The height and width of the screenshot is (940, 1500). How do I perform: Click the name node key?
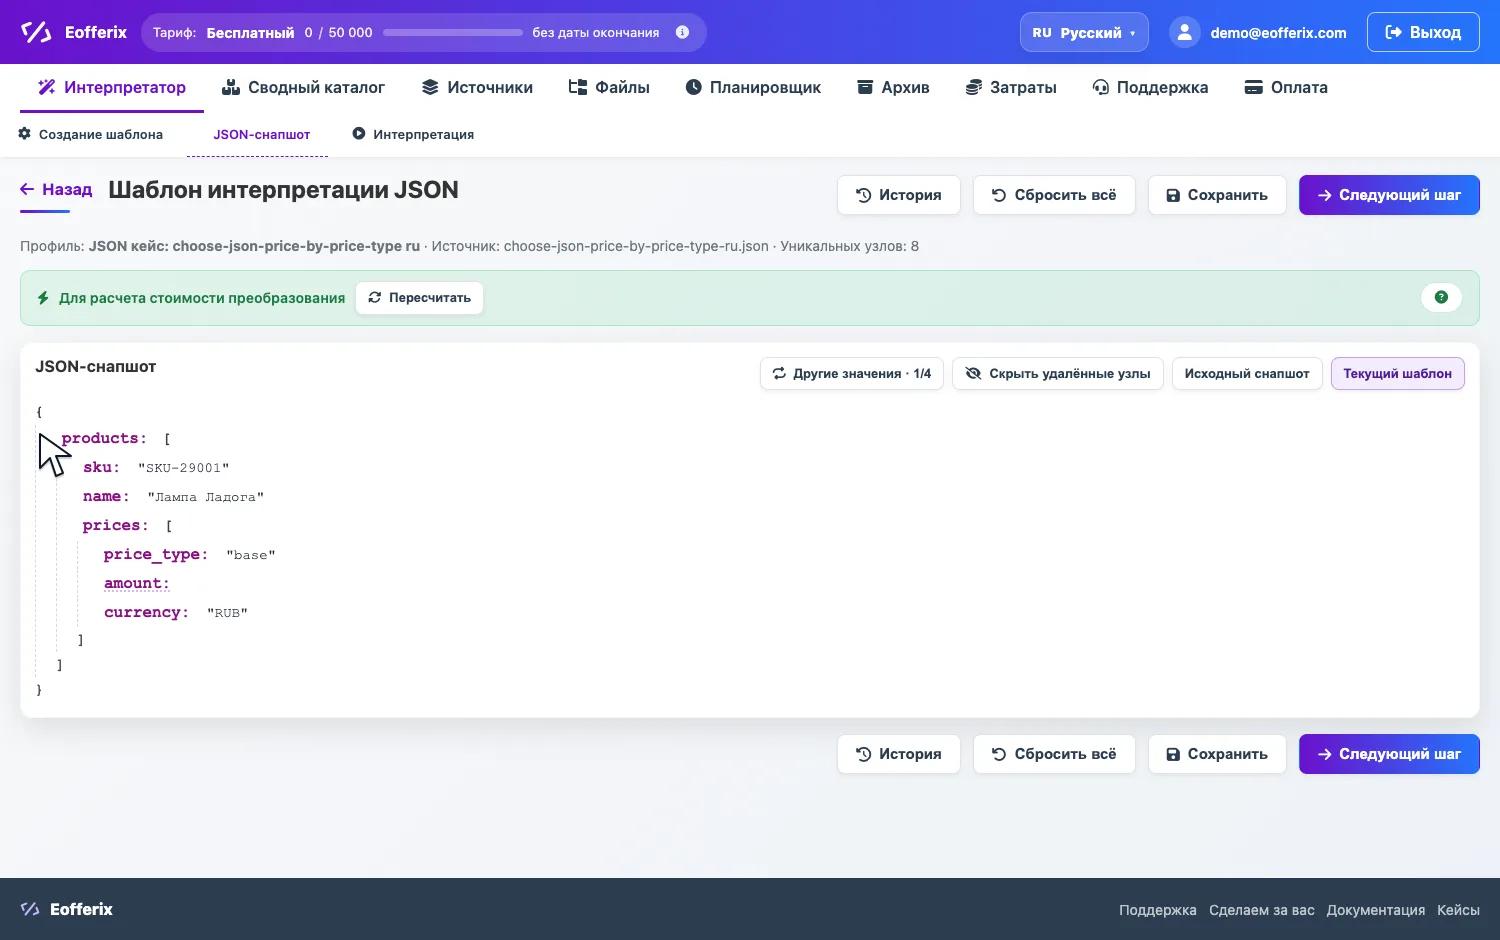point(106,496)
